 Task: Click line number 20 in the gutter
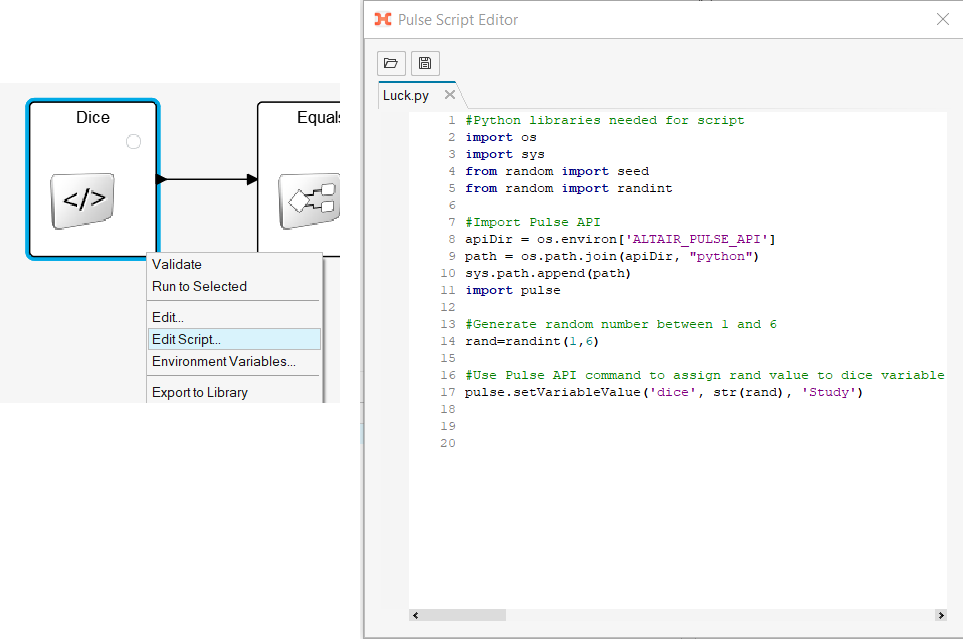pyautogui.click(x=448, y=444)
